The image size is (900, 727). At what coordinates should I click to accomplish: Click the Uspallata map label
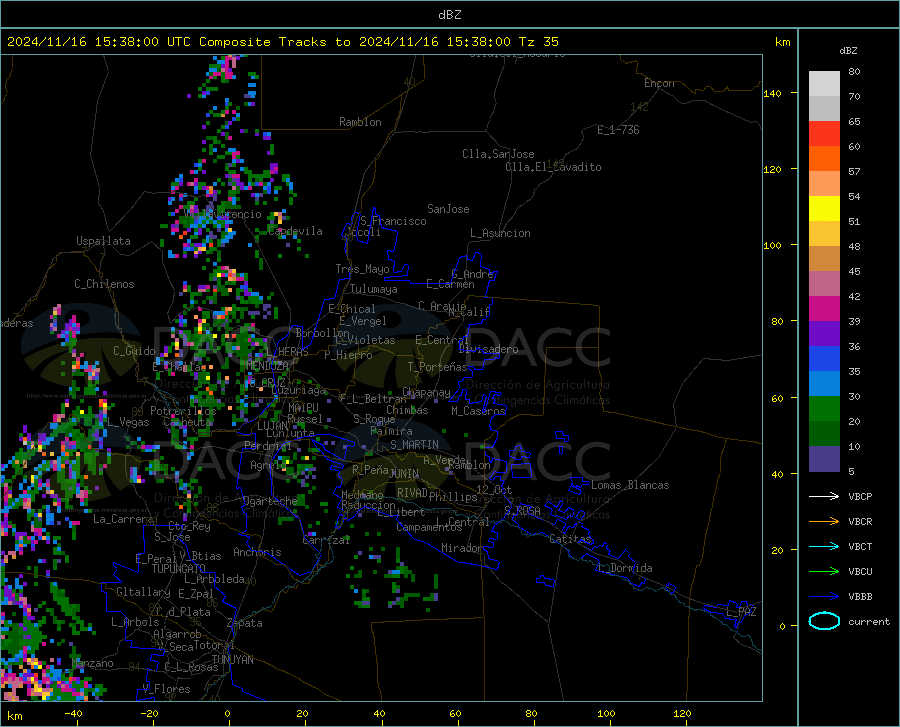click(x=103, y=241)
